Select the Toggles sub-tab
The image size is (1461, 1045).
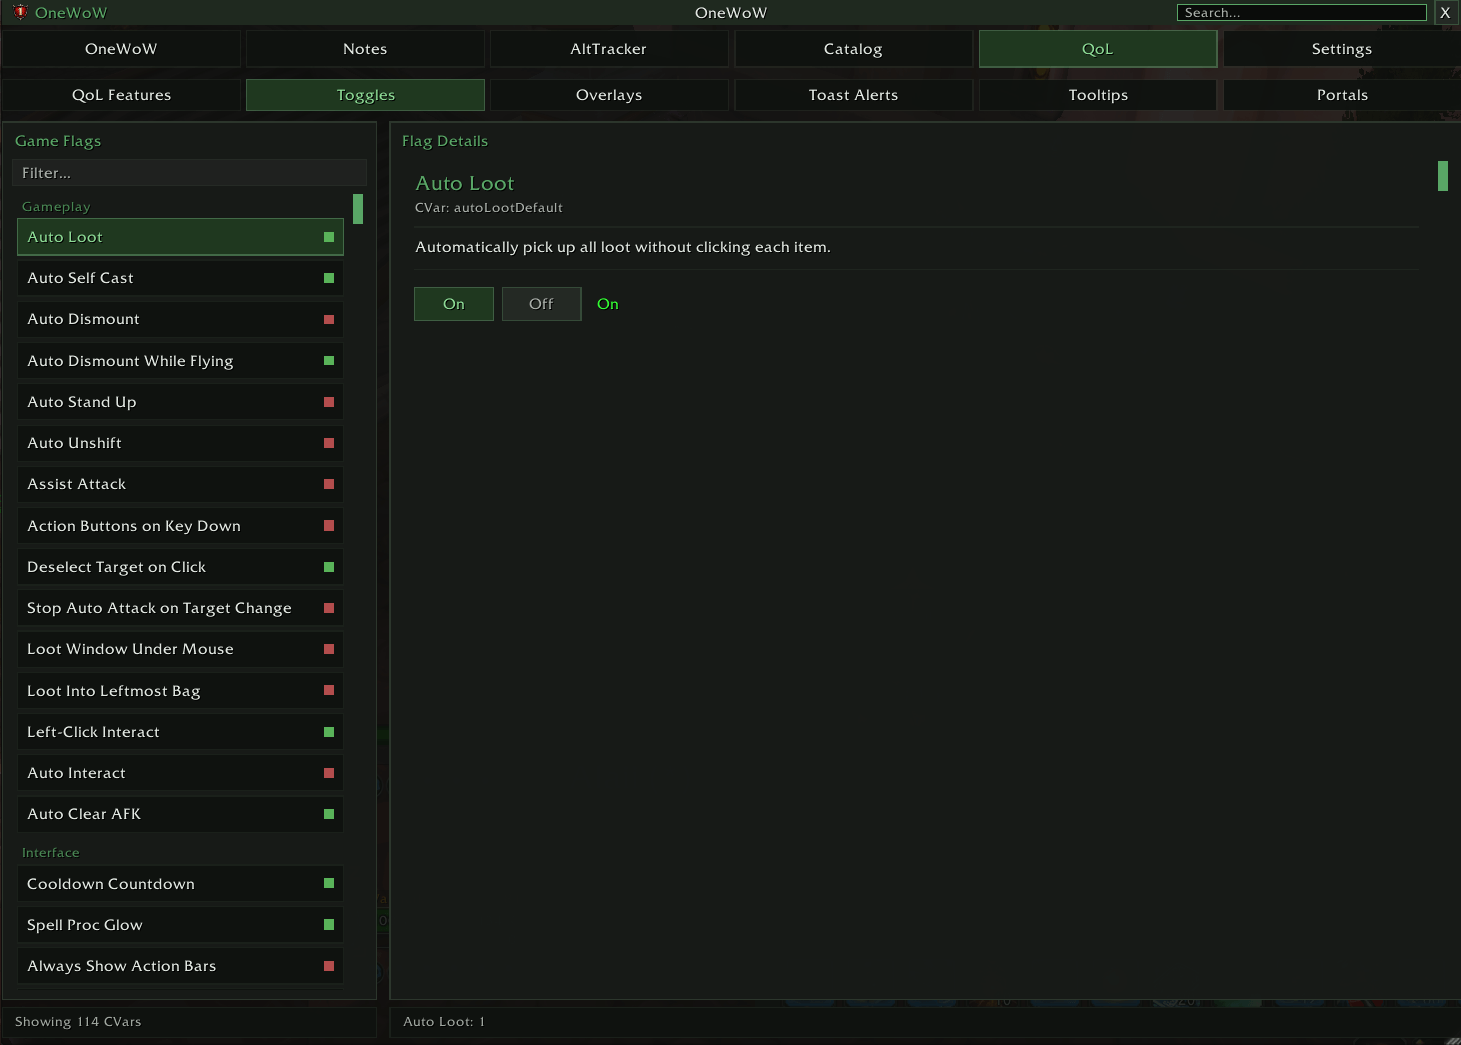coord(365,95)
